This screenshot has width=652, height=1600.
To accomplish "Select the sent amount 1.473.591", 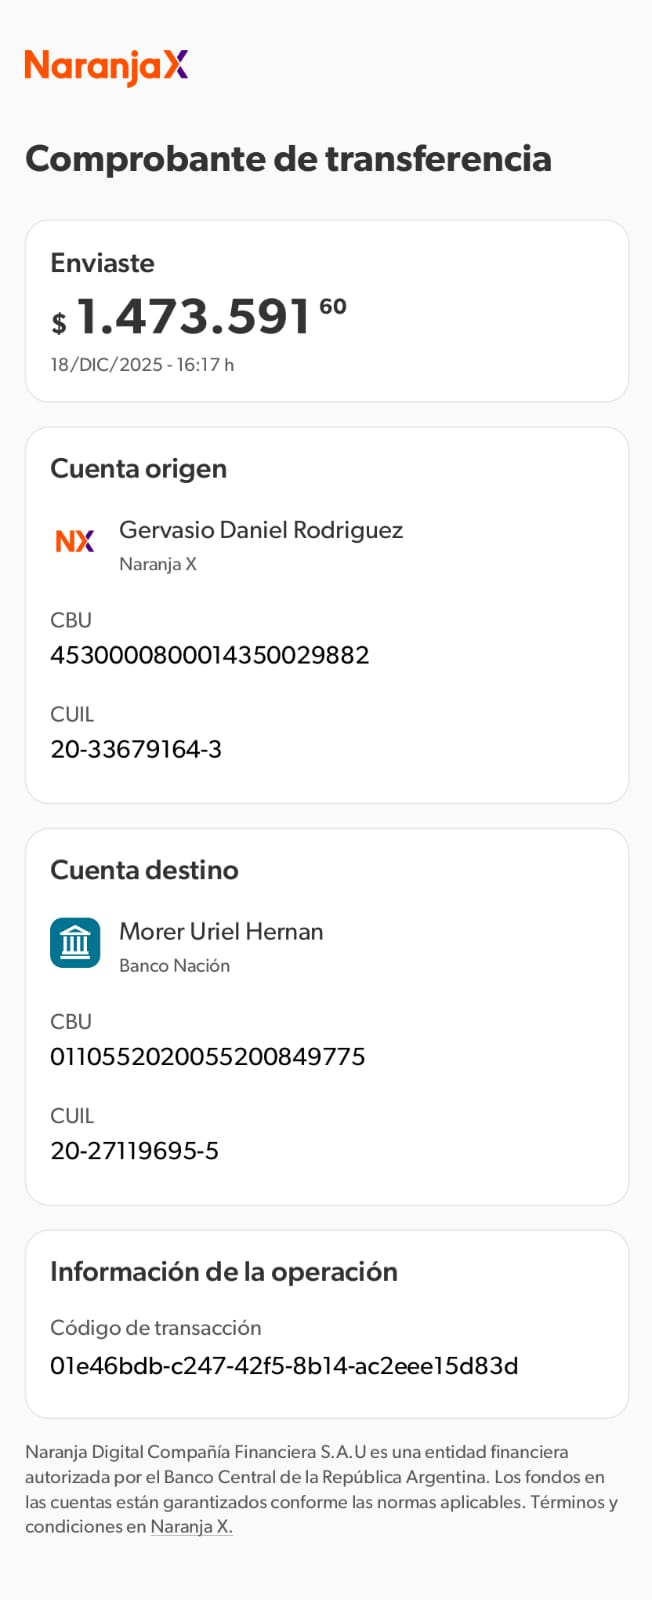I will click(x=195, y=317).
